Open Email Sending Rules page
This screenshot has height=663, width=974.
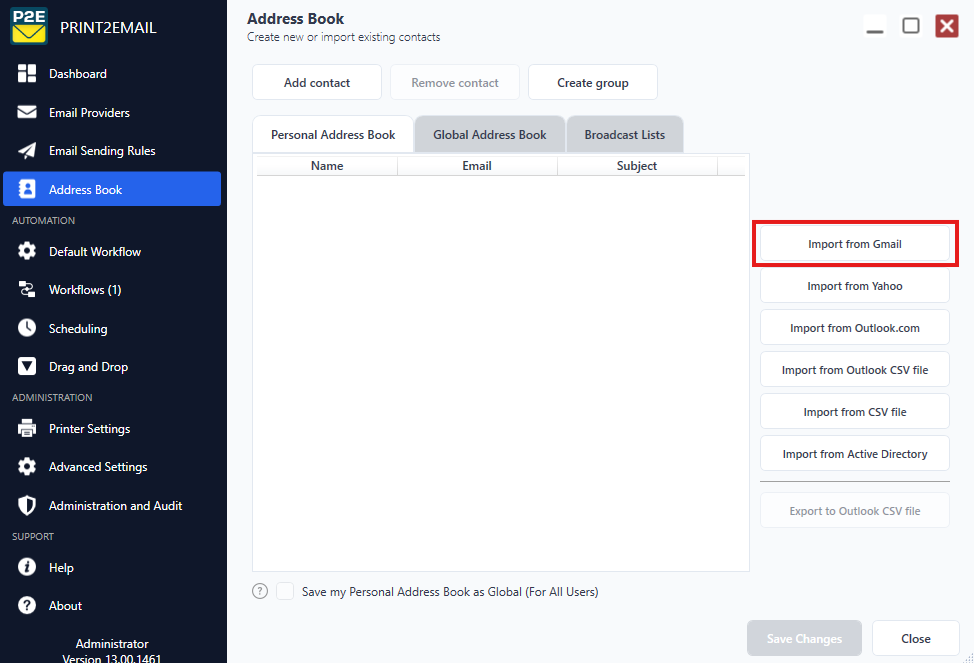112,150
